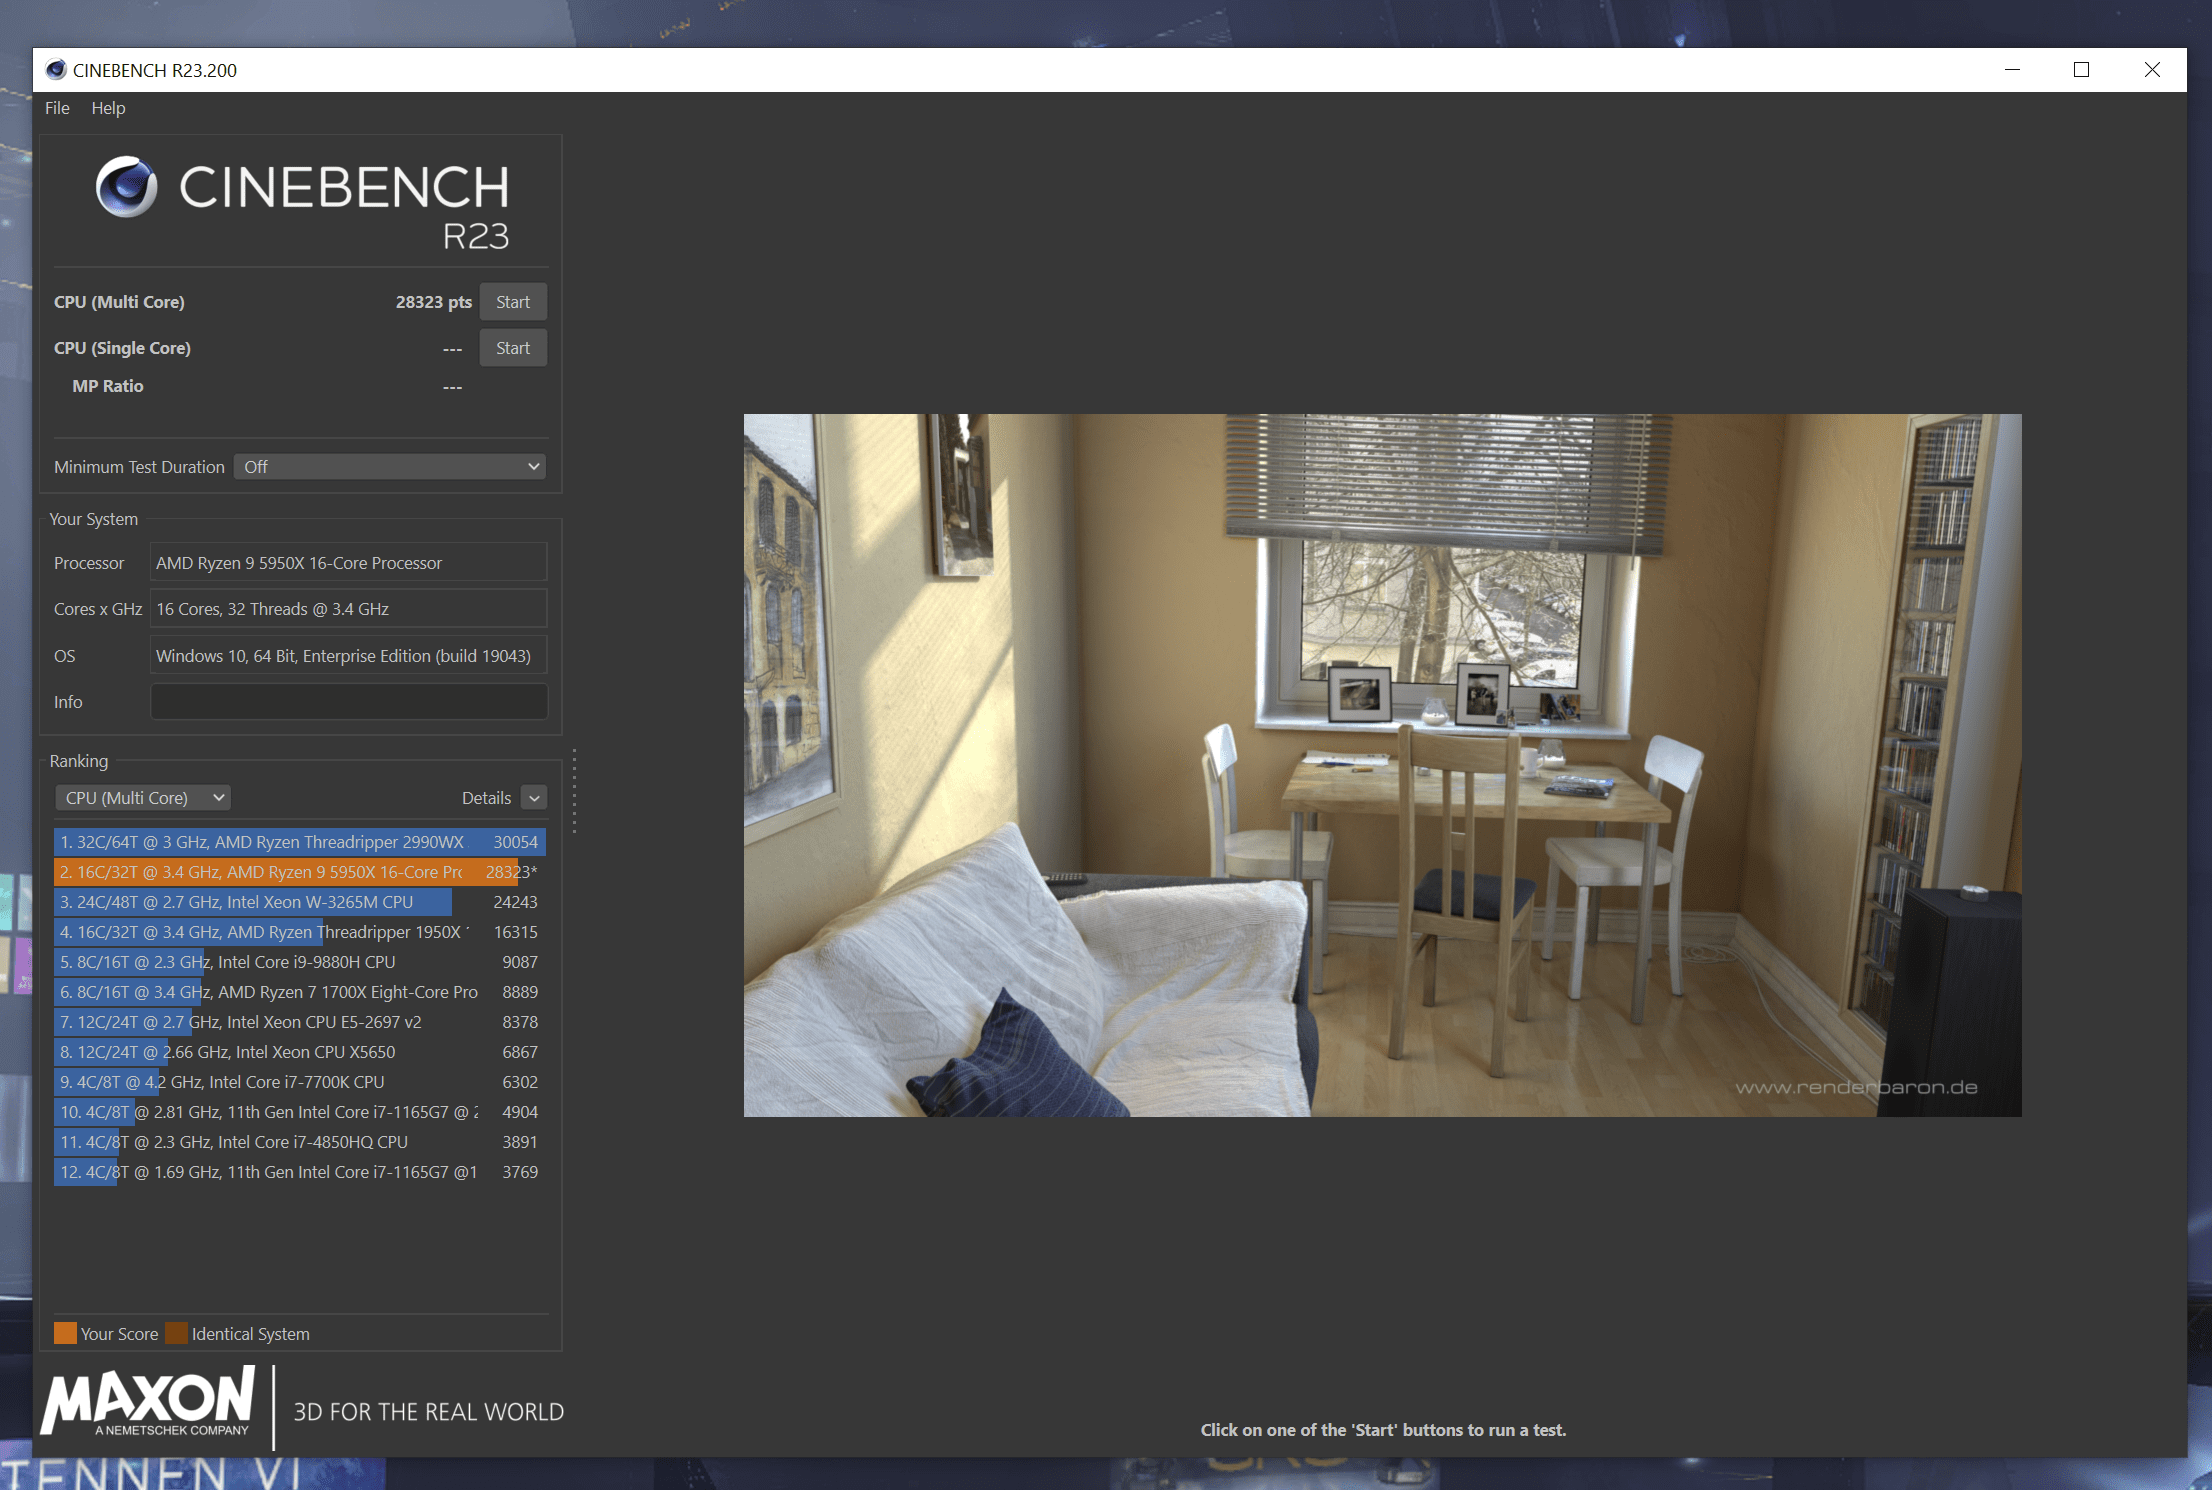This screenshot has width=2212, height=1490.
Task: Select ranking row Ryzen 7 1700X Eight-Core
Action: click(x=300, y=992)
